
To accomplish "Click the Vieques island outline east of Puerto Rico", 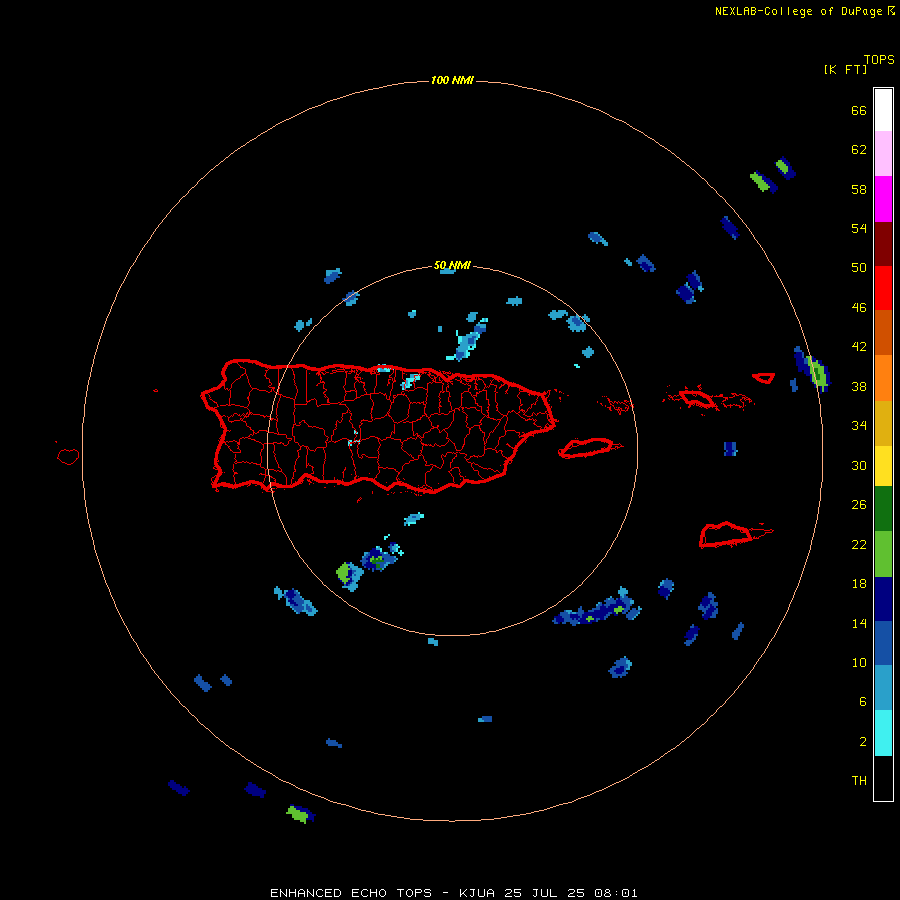I will click(x=589, y=447).
